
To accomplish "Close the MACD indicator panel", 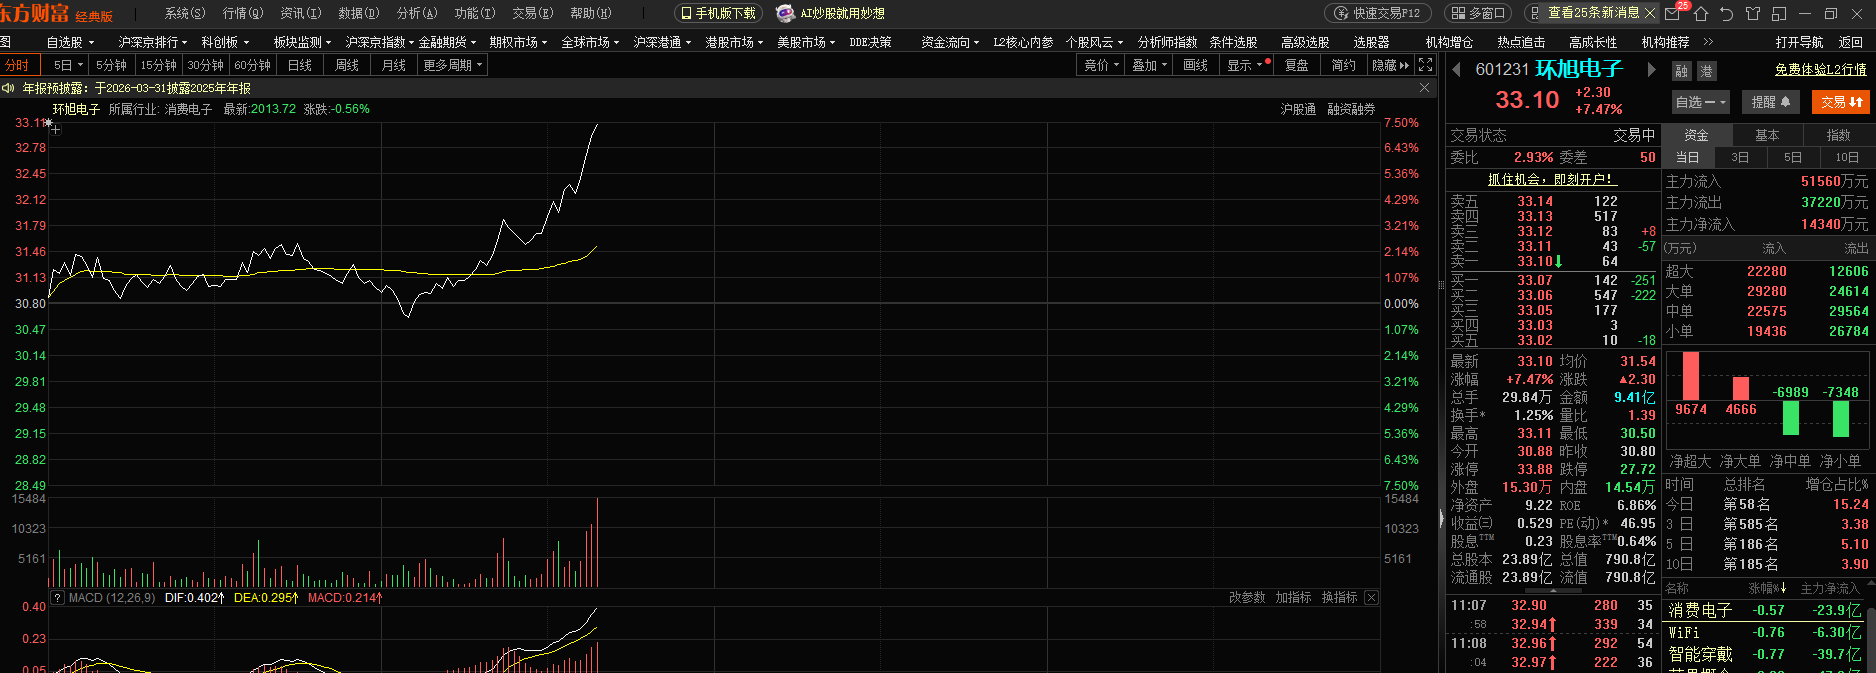I will tap(1371, 597).
